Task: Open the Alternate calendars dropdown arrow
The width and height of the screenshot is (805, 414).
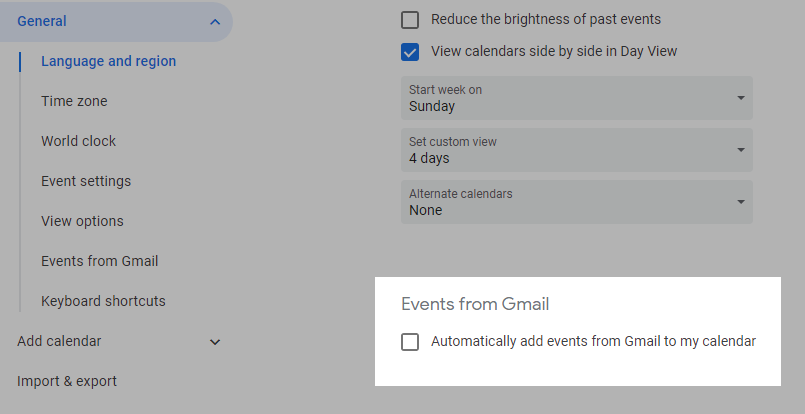Action: click(741, 202)
